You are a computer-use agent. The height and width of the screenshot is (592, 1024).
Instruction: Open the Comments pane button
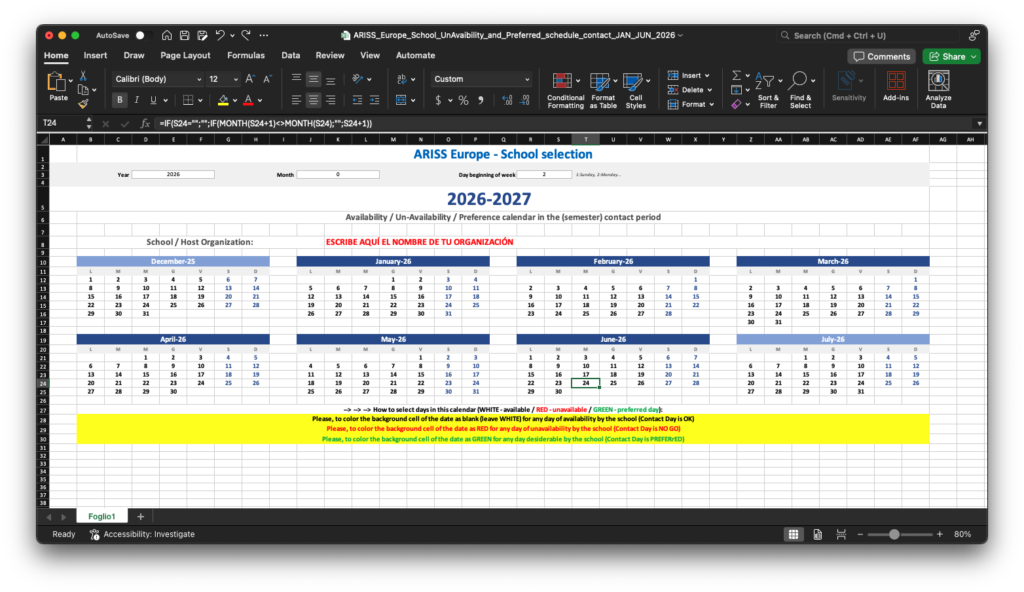click(881, 57)
